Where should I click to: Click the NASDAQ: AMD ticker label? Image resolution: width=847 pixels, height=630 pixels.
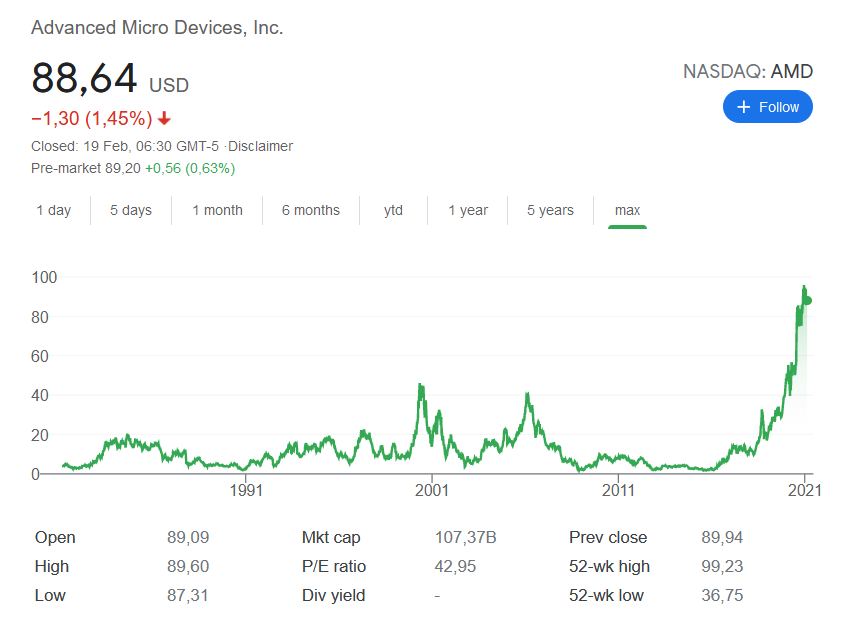748,71
